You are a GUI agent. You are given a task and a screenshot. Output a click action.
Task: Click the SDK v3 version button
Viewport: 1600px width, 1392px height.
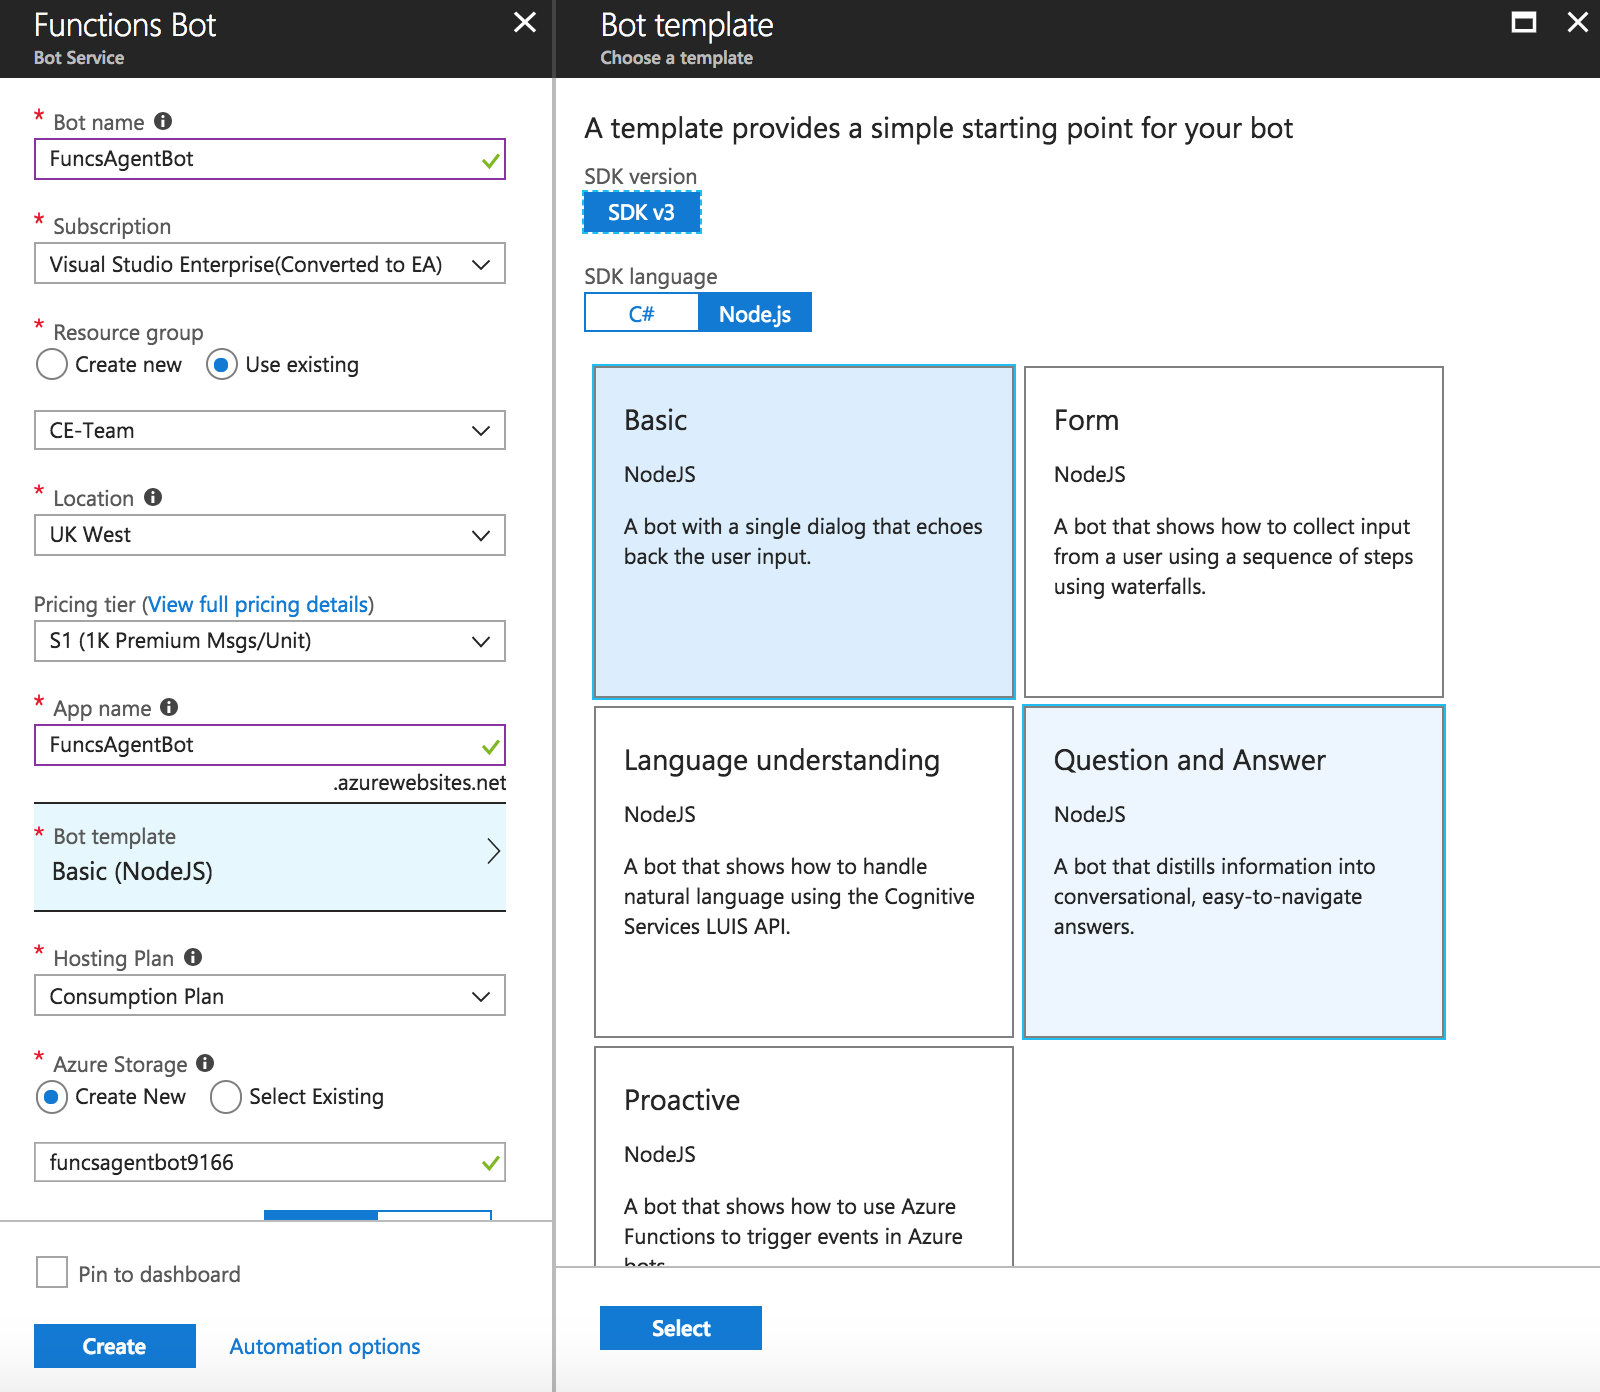point(642,212)
